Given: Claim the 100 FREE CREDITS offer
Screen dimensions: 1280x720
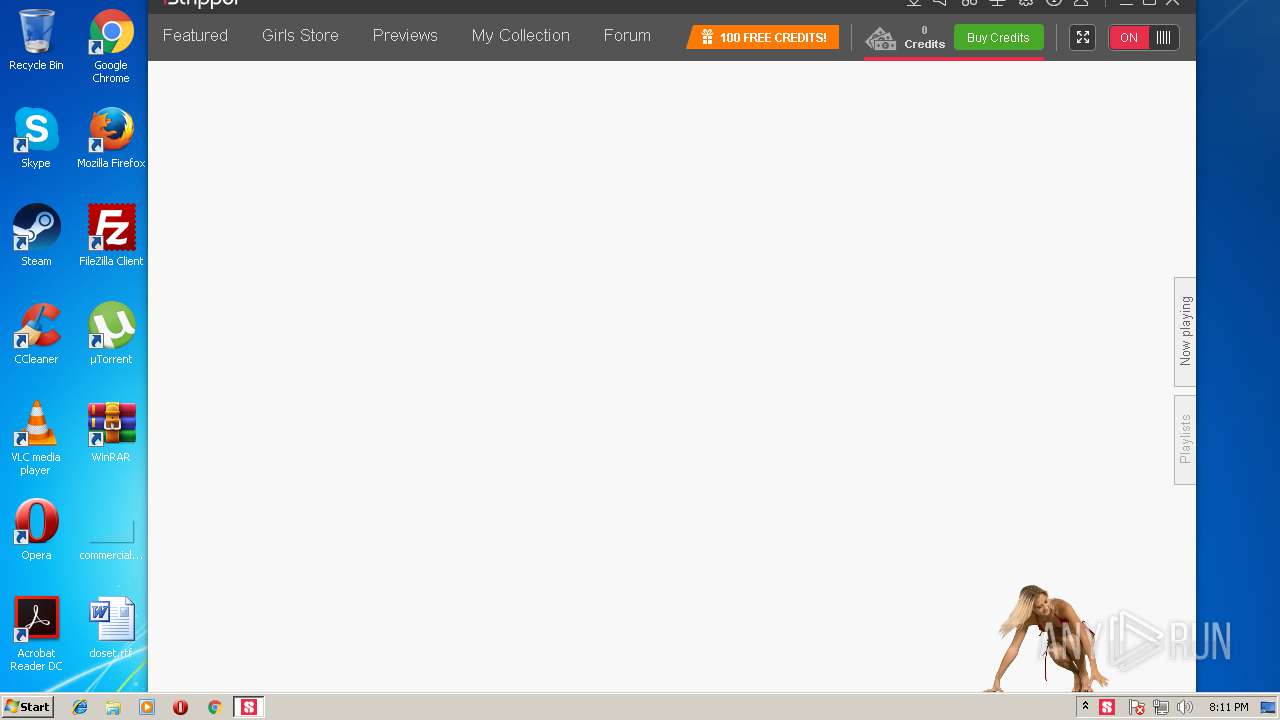Looking at the screenshot, I should tap(763, 37).
